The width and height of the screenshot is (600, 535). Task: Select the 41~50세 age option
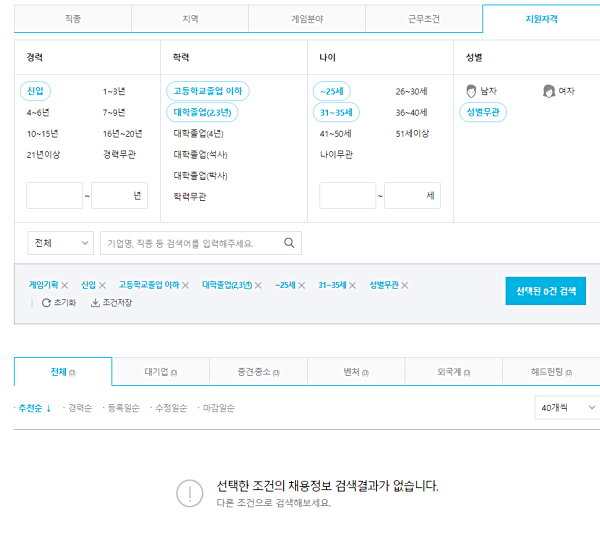point(336,134)
